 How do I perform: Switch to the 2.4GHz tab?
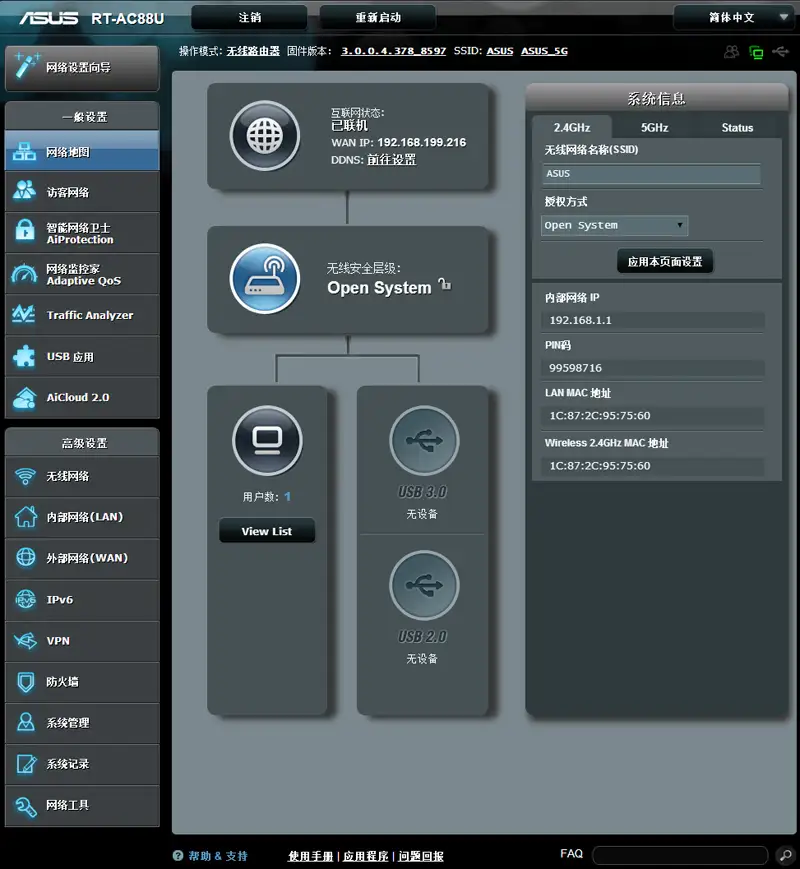pos(572,127)
